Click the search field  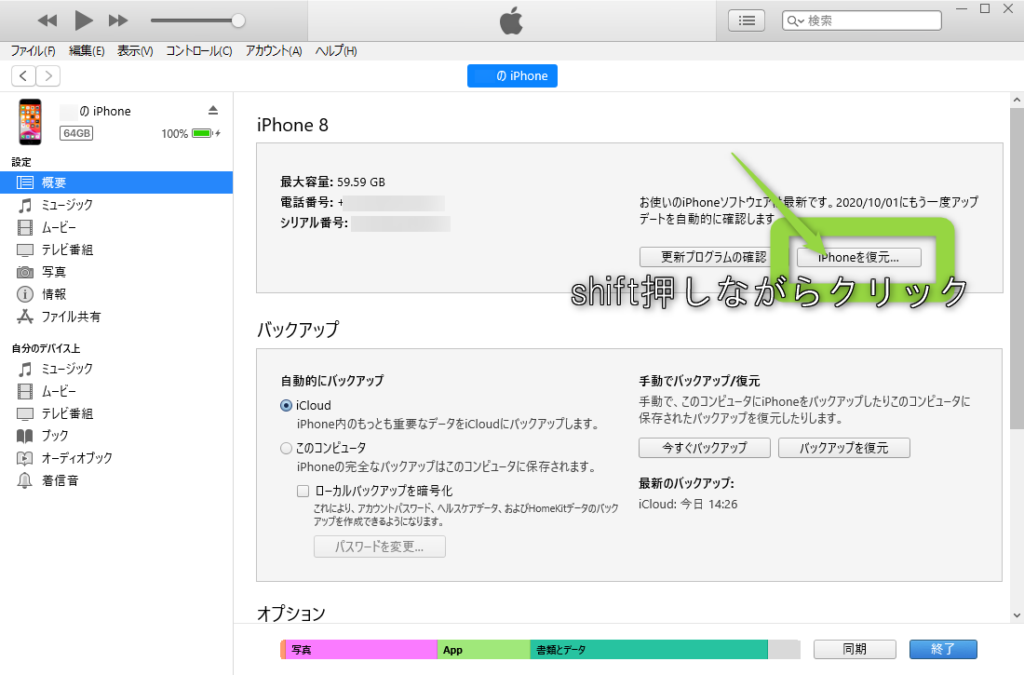coord(861,21)
